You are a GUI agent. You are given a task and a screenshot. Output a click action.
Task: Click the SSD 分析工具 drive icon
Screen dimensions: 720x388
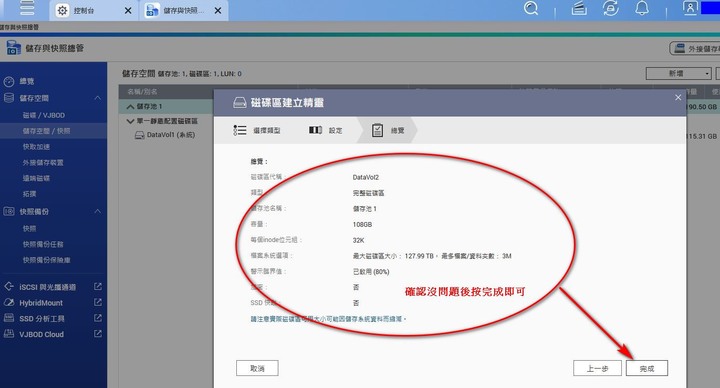9,318
